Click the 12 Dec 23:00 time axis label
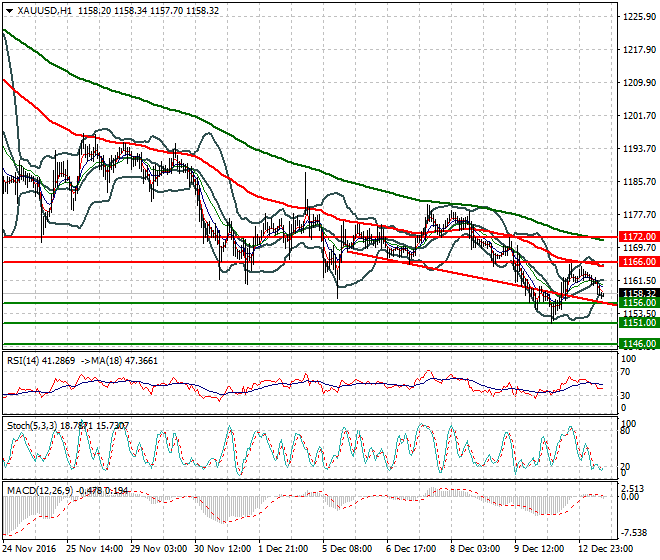Image resolution: width=660 pixels, height=560 pixels. point(607,549)
